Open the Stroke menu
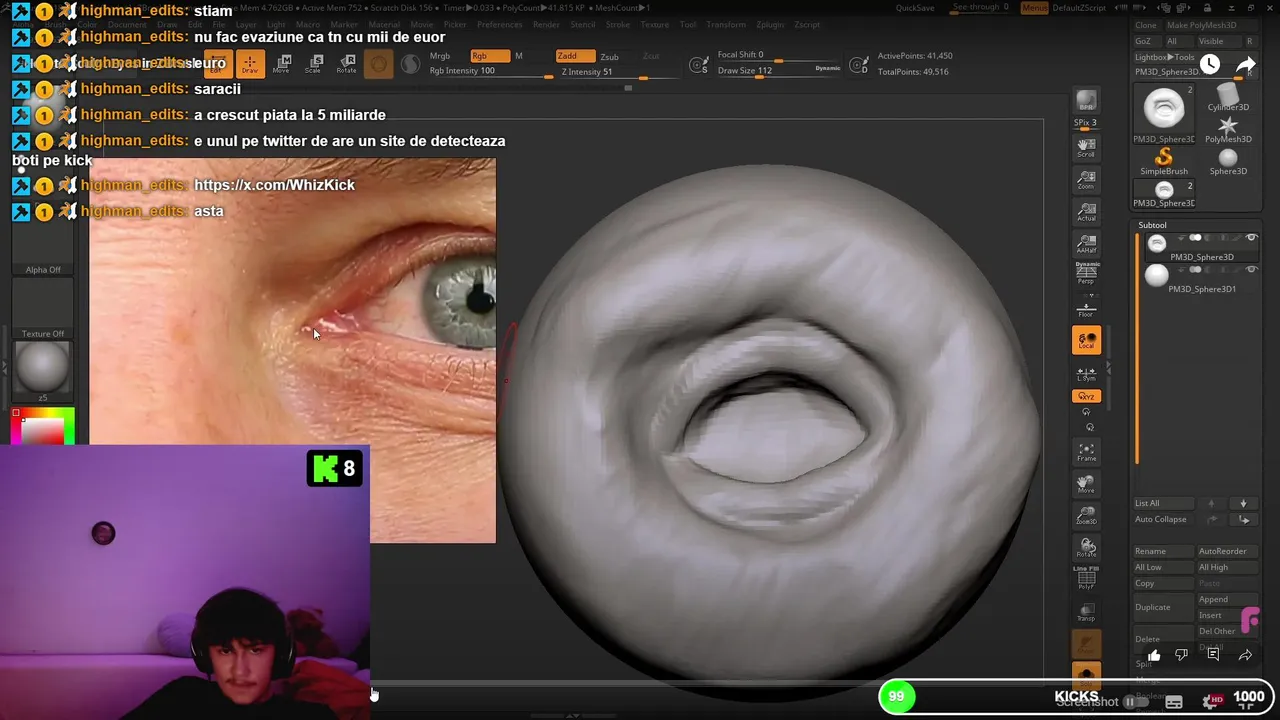The width and height of the screenshot is (1280, 720). 618,25
